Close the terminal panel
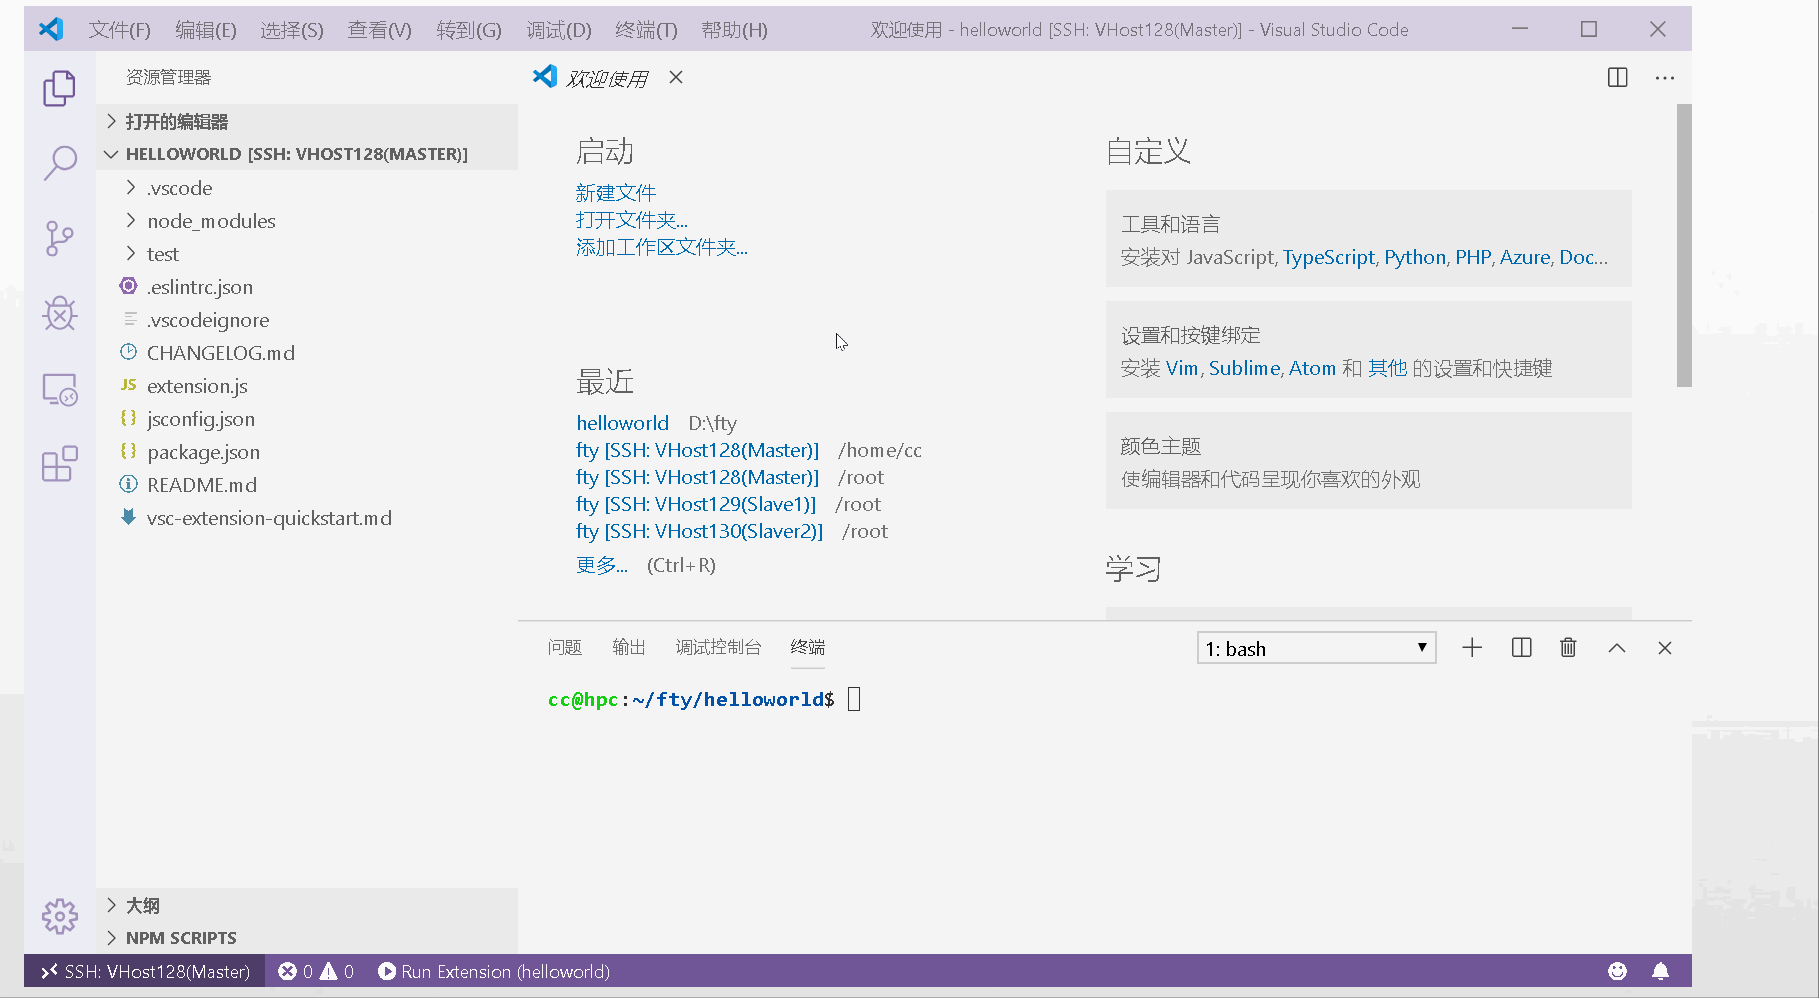 pyautogui.click(x=1664, y=648)
